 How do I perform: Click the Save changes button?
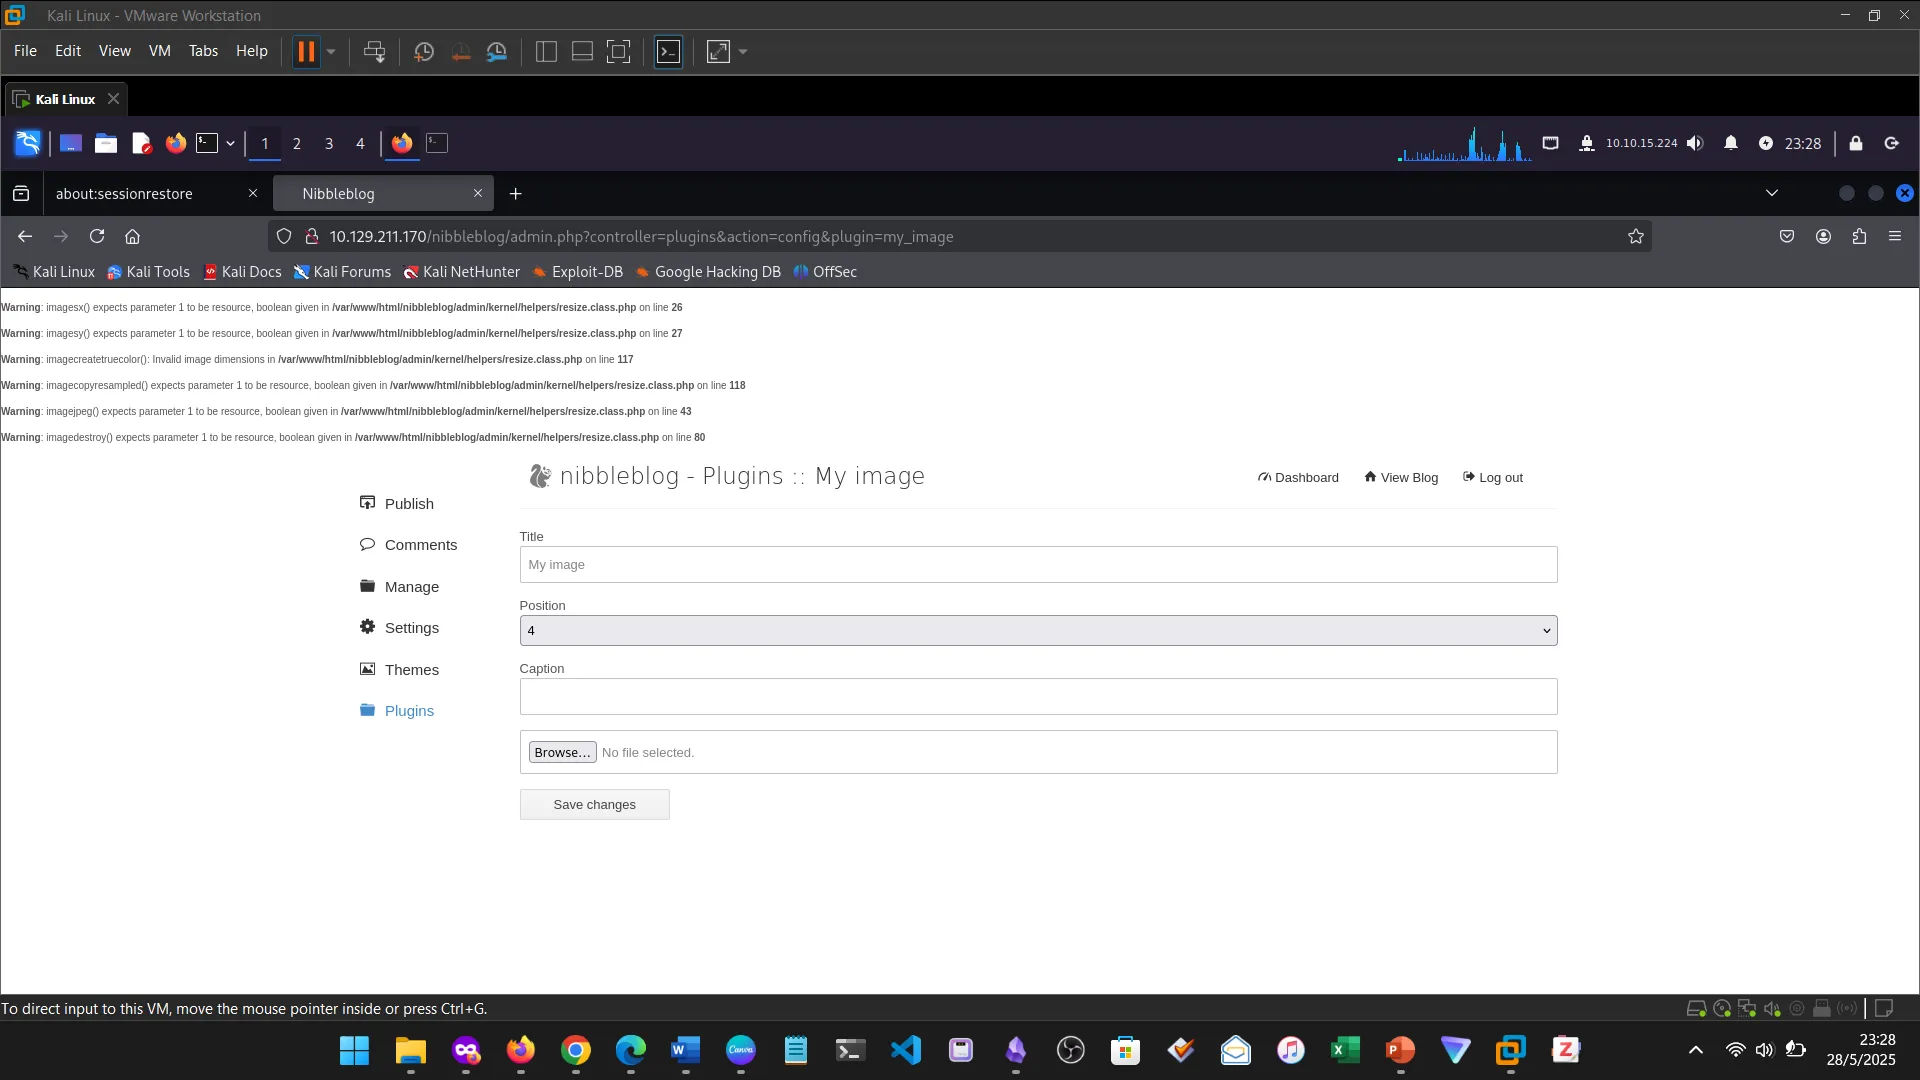[x=594, y=804]
